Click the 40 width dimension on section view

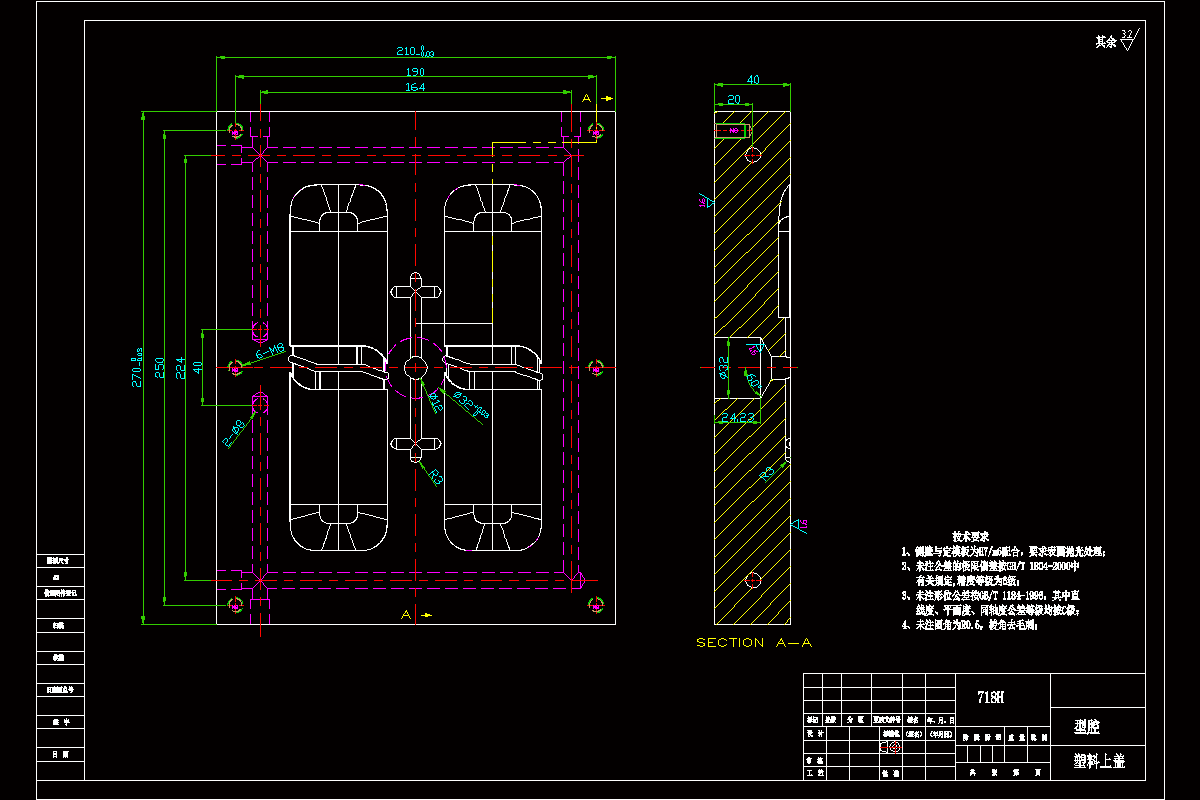753,79
